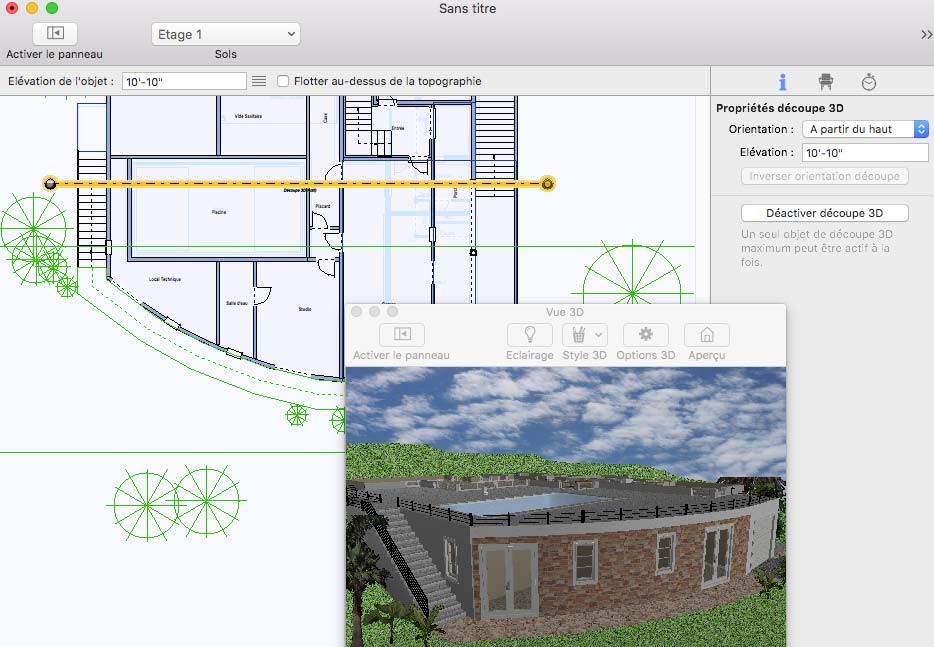
Task: Open the blue info inspector icon
Action: [783, 81]
